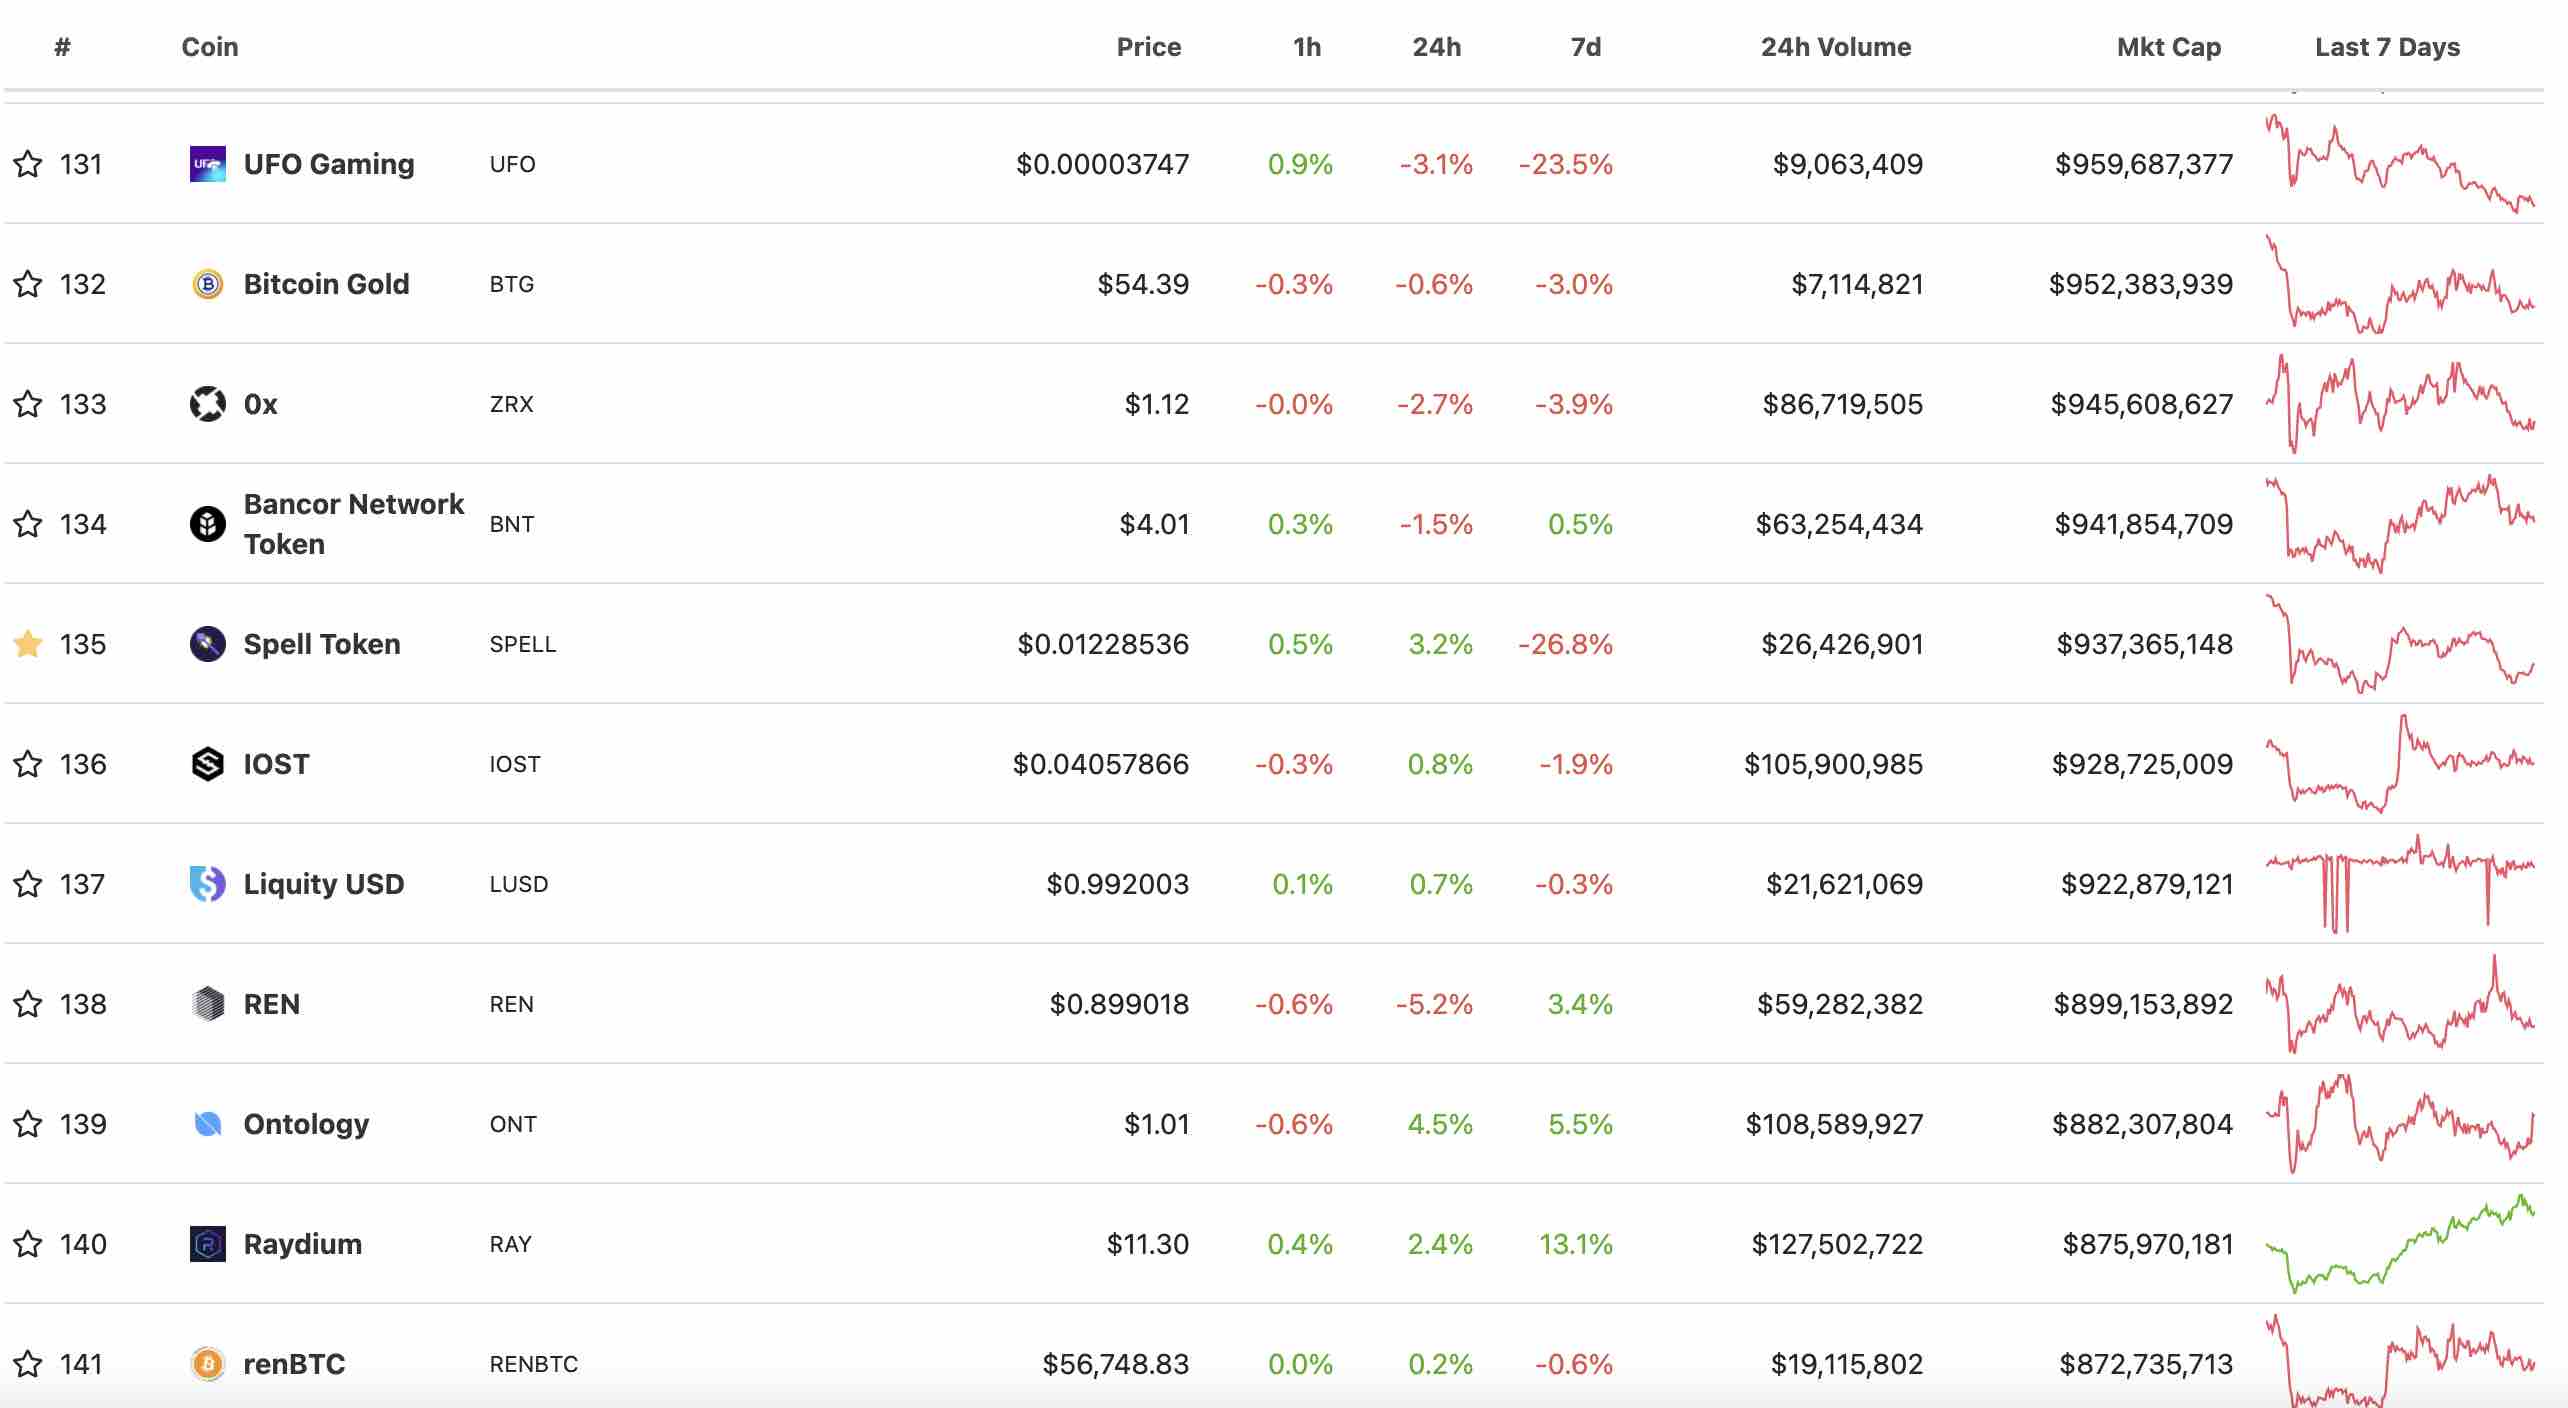Click Ontology market cap $882,307,804

(x=2143, y=1124)
